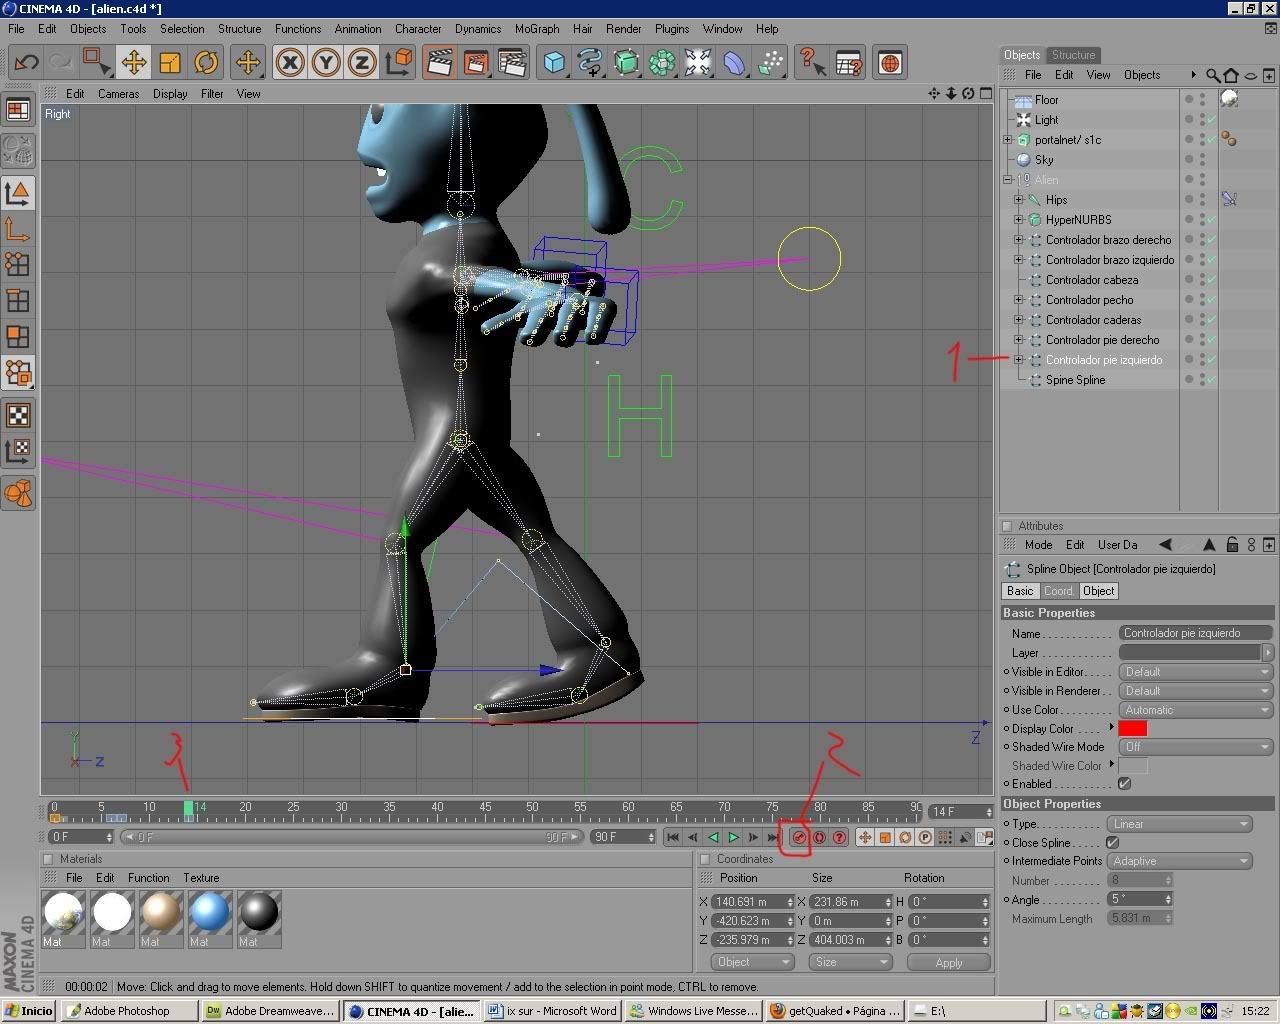Toggle Close Spline checkbox
The height and width of the screenshot is (1024, 1280).
[1113, 842]
